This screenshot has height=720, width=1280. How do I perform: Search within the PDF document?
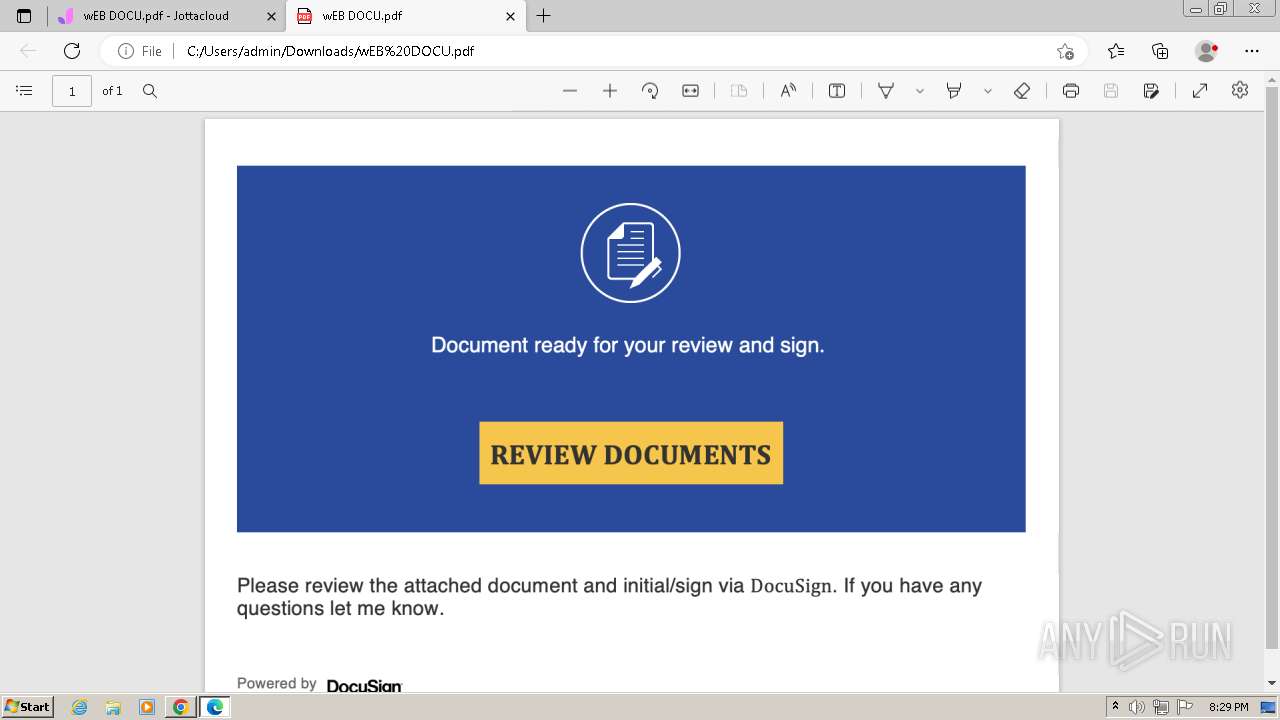(x=150, y=91)
